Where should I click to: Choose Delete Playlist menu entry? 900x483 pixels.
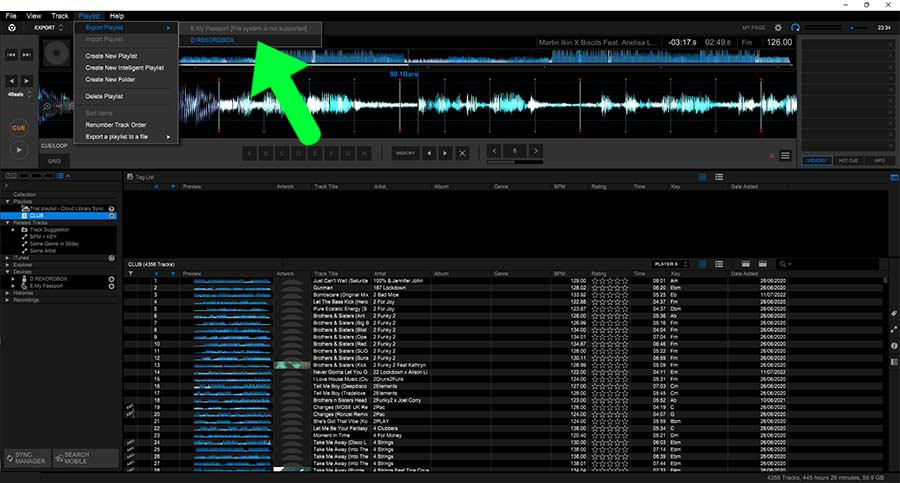[104, 96]
